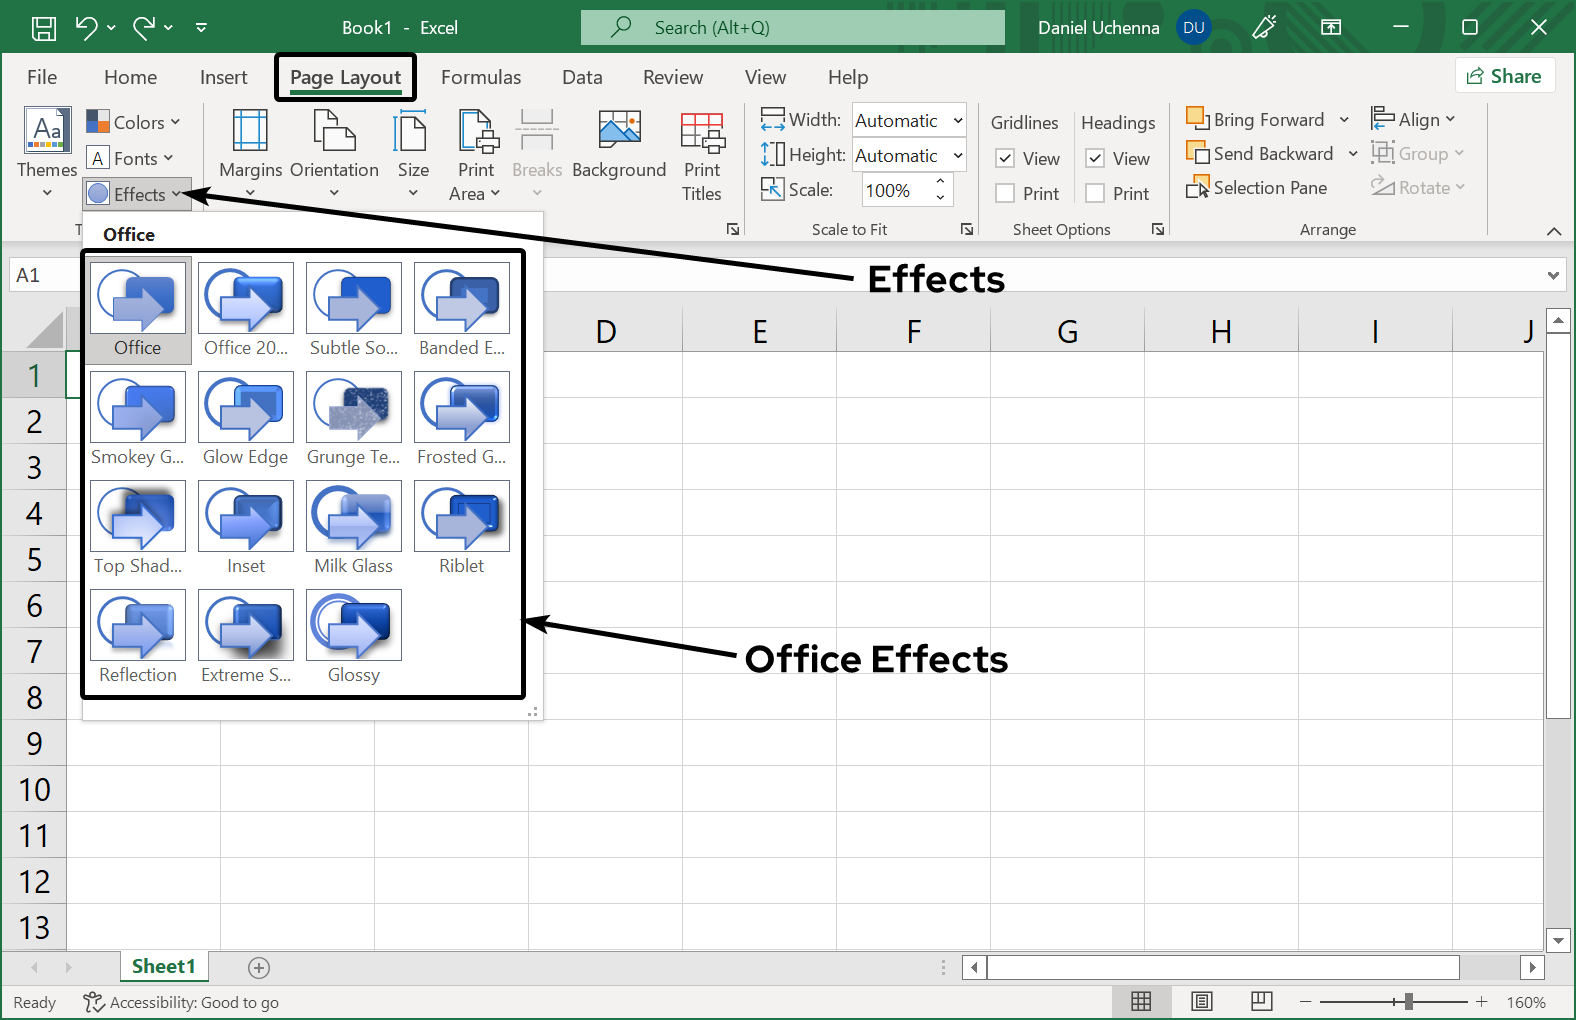Open the File tab
1576x1020 pixels.
tap(42, 77)
